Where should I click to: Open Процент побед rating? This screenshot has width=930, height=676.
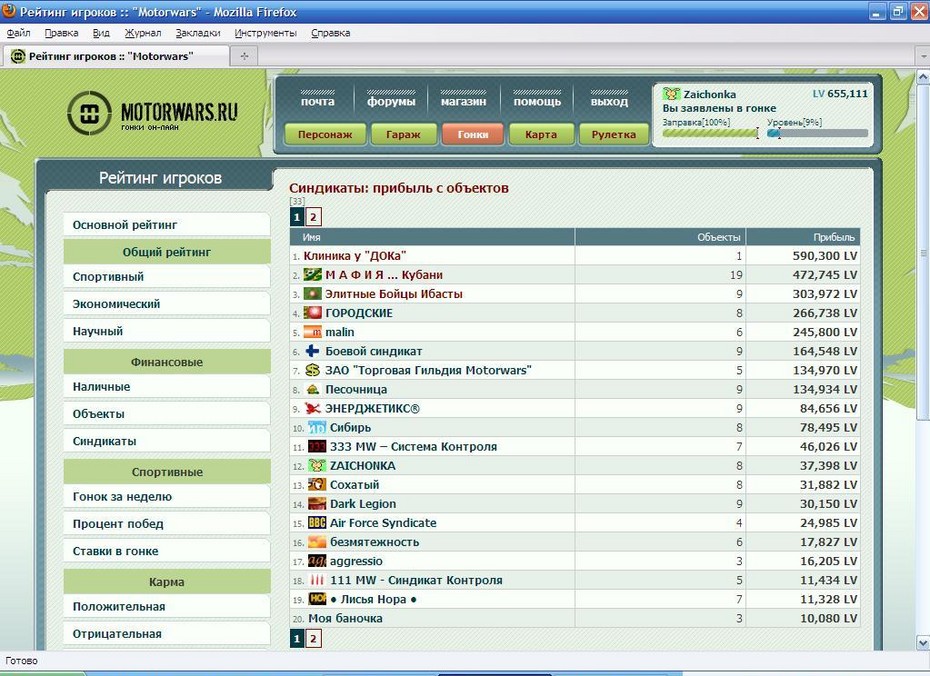coord(167,524)
